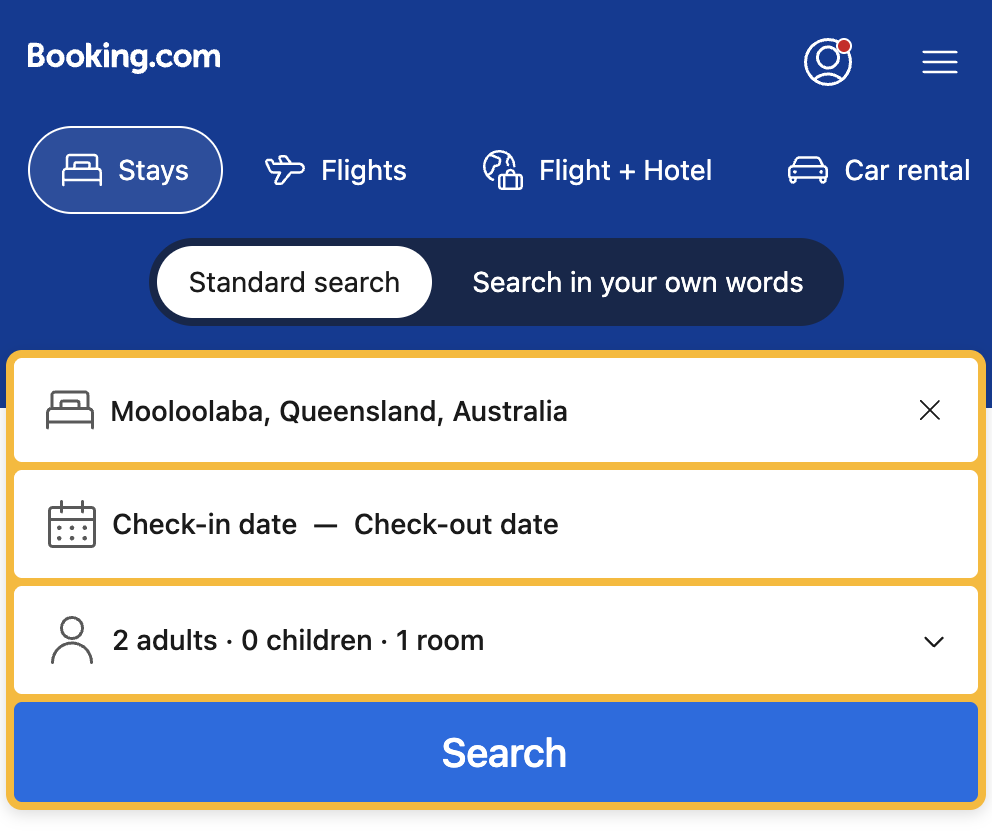Select the Stays tab
Viewport: 992px width, 834px height.
(x=125, y=170)
